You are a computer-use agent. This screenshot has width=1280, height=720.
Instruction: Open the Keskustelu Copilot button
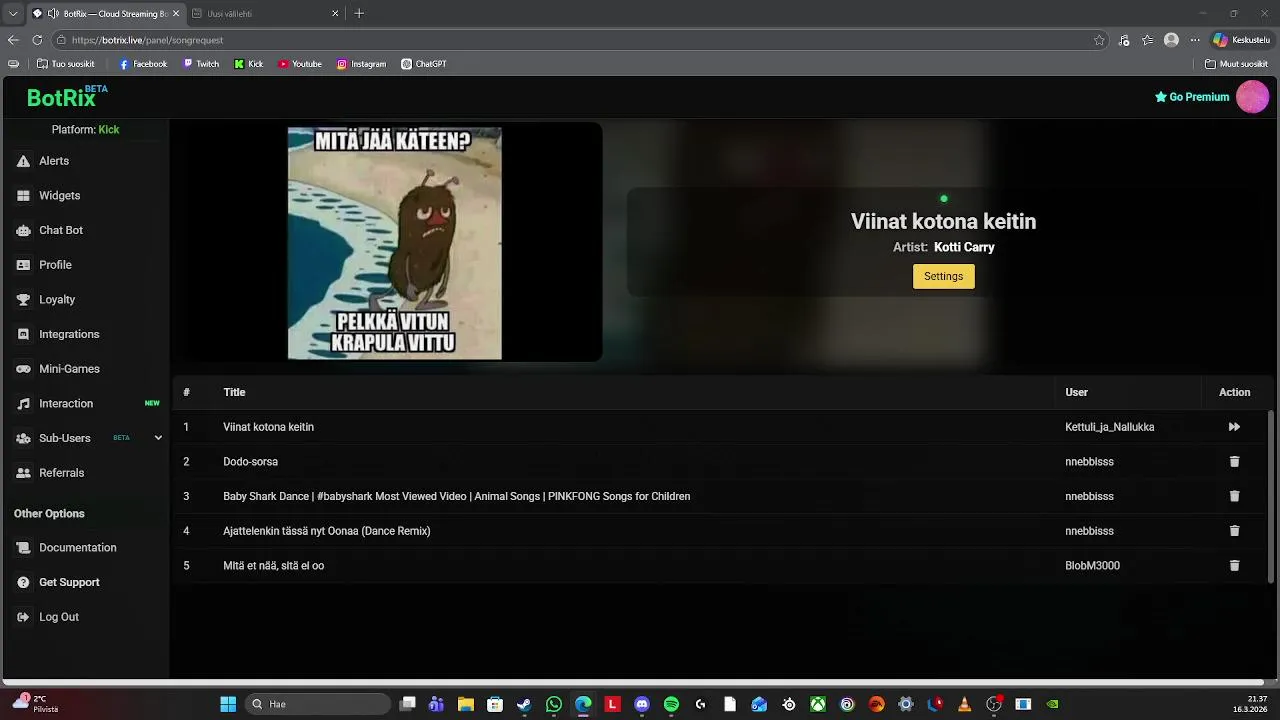[x=1241, y=40]
